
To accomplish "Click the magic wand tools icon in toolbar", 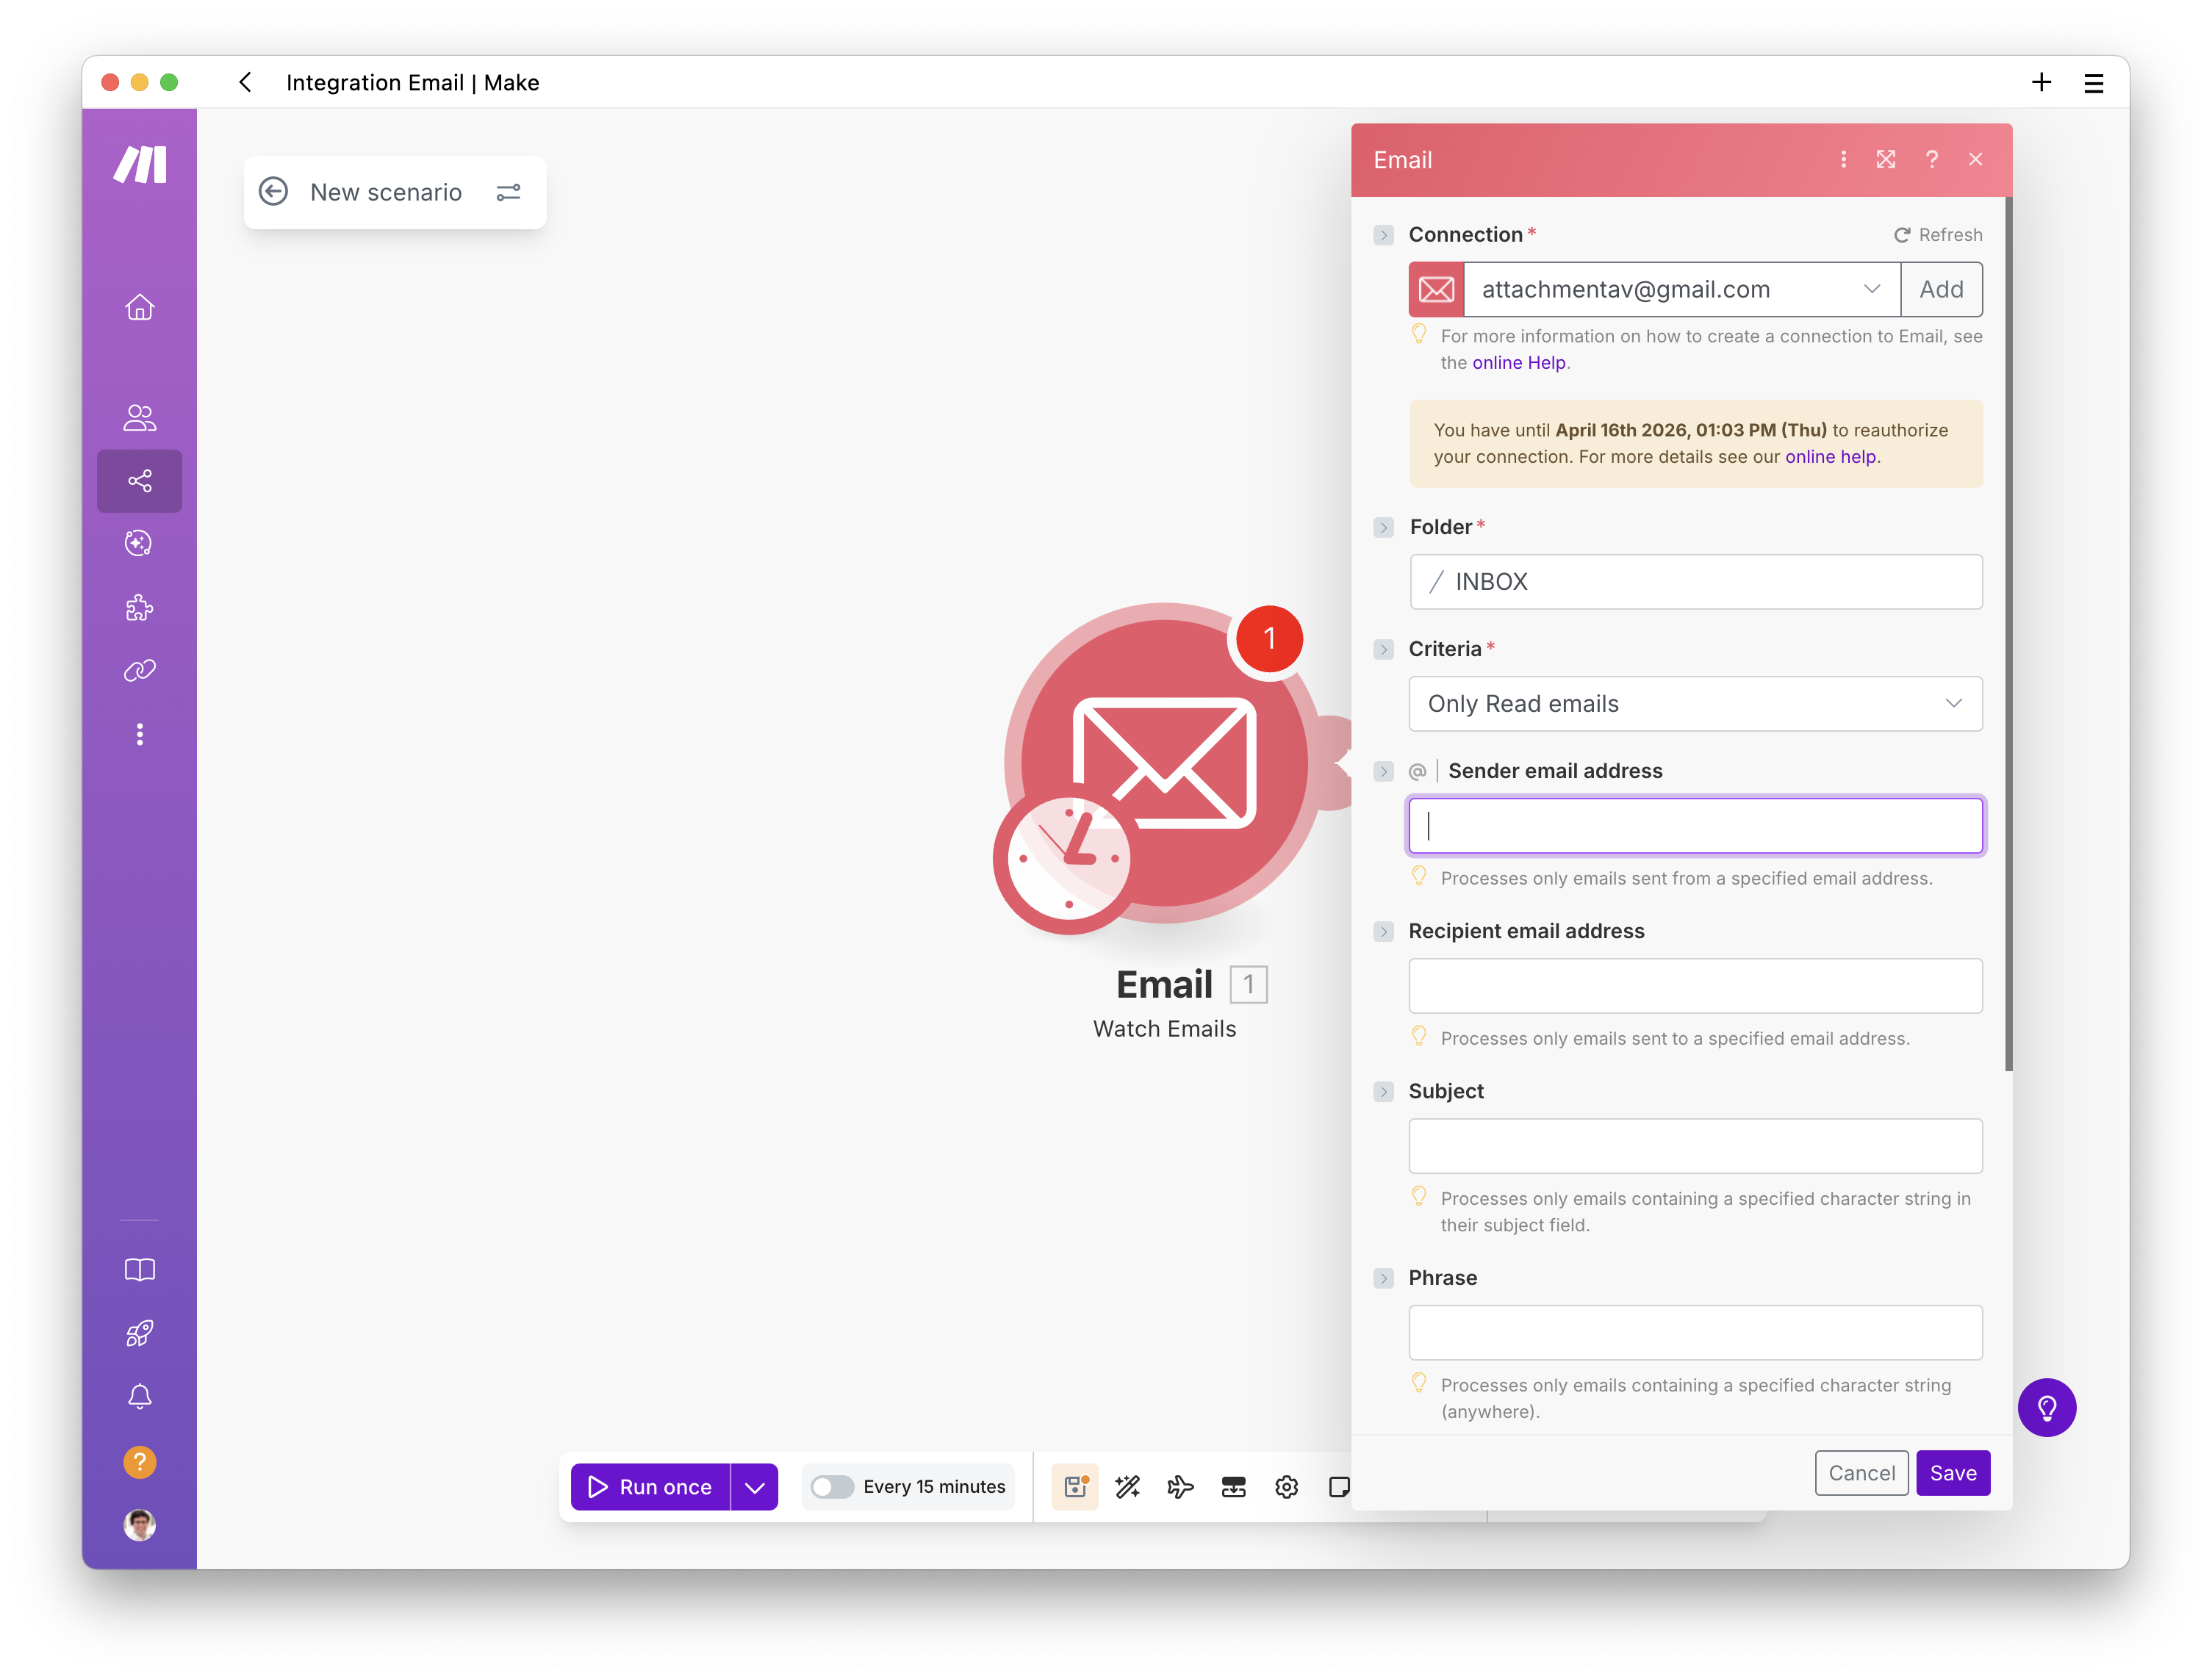I will point(1128,1487).
